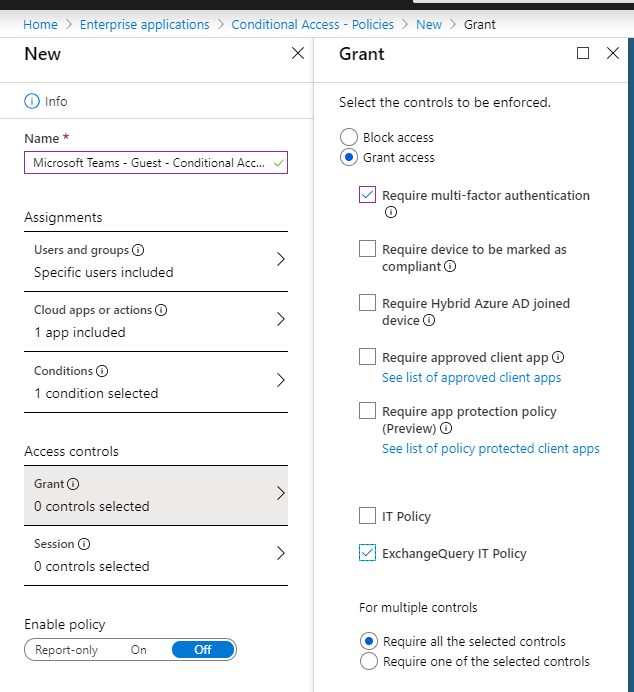Select Require one of the selected controls
This screenshot has width=634, height=692.
tap(368, 661)
